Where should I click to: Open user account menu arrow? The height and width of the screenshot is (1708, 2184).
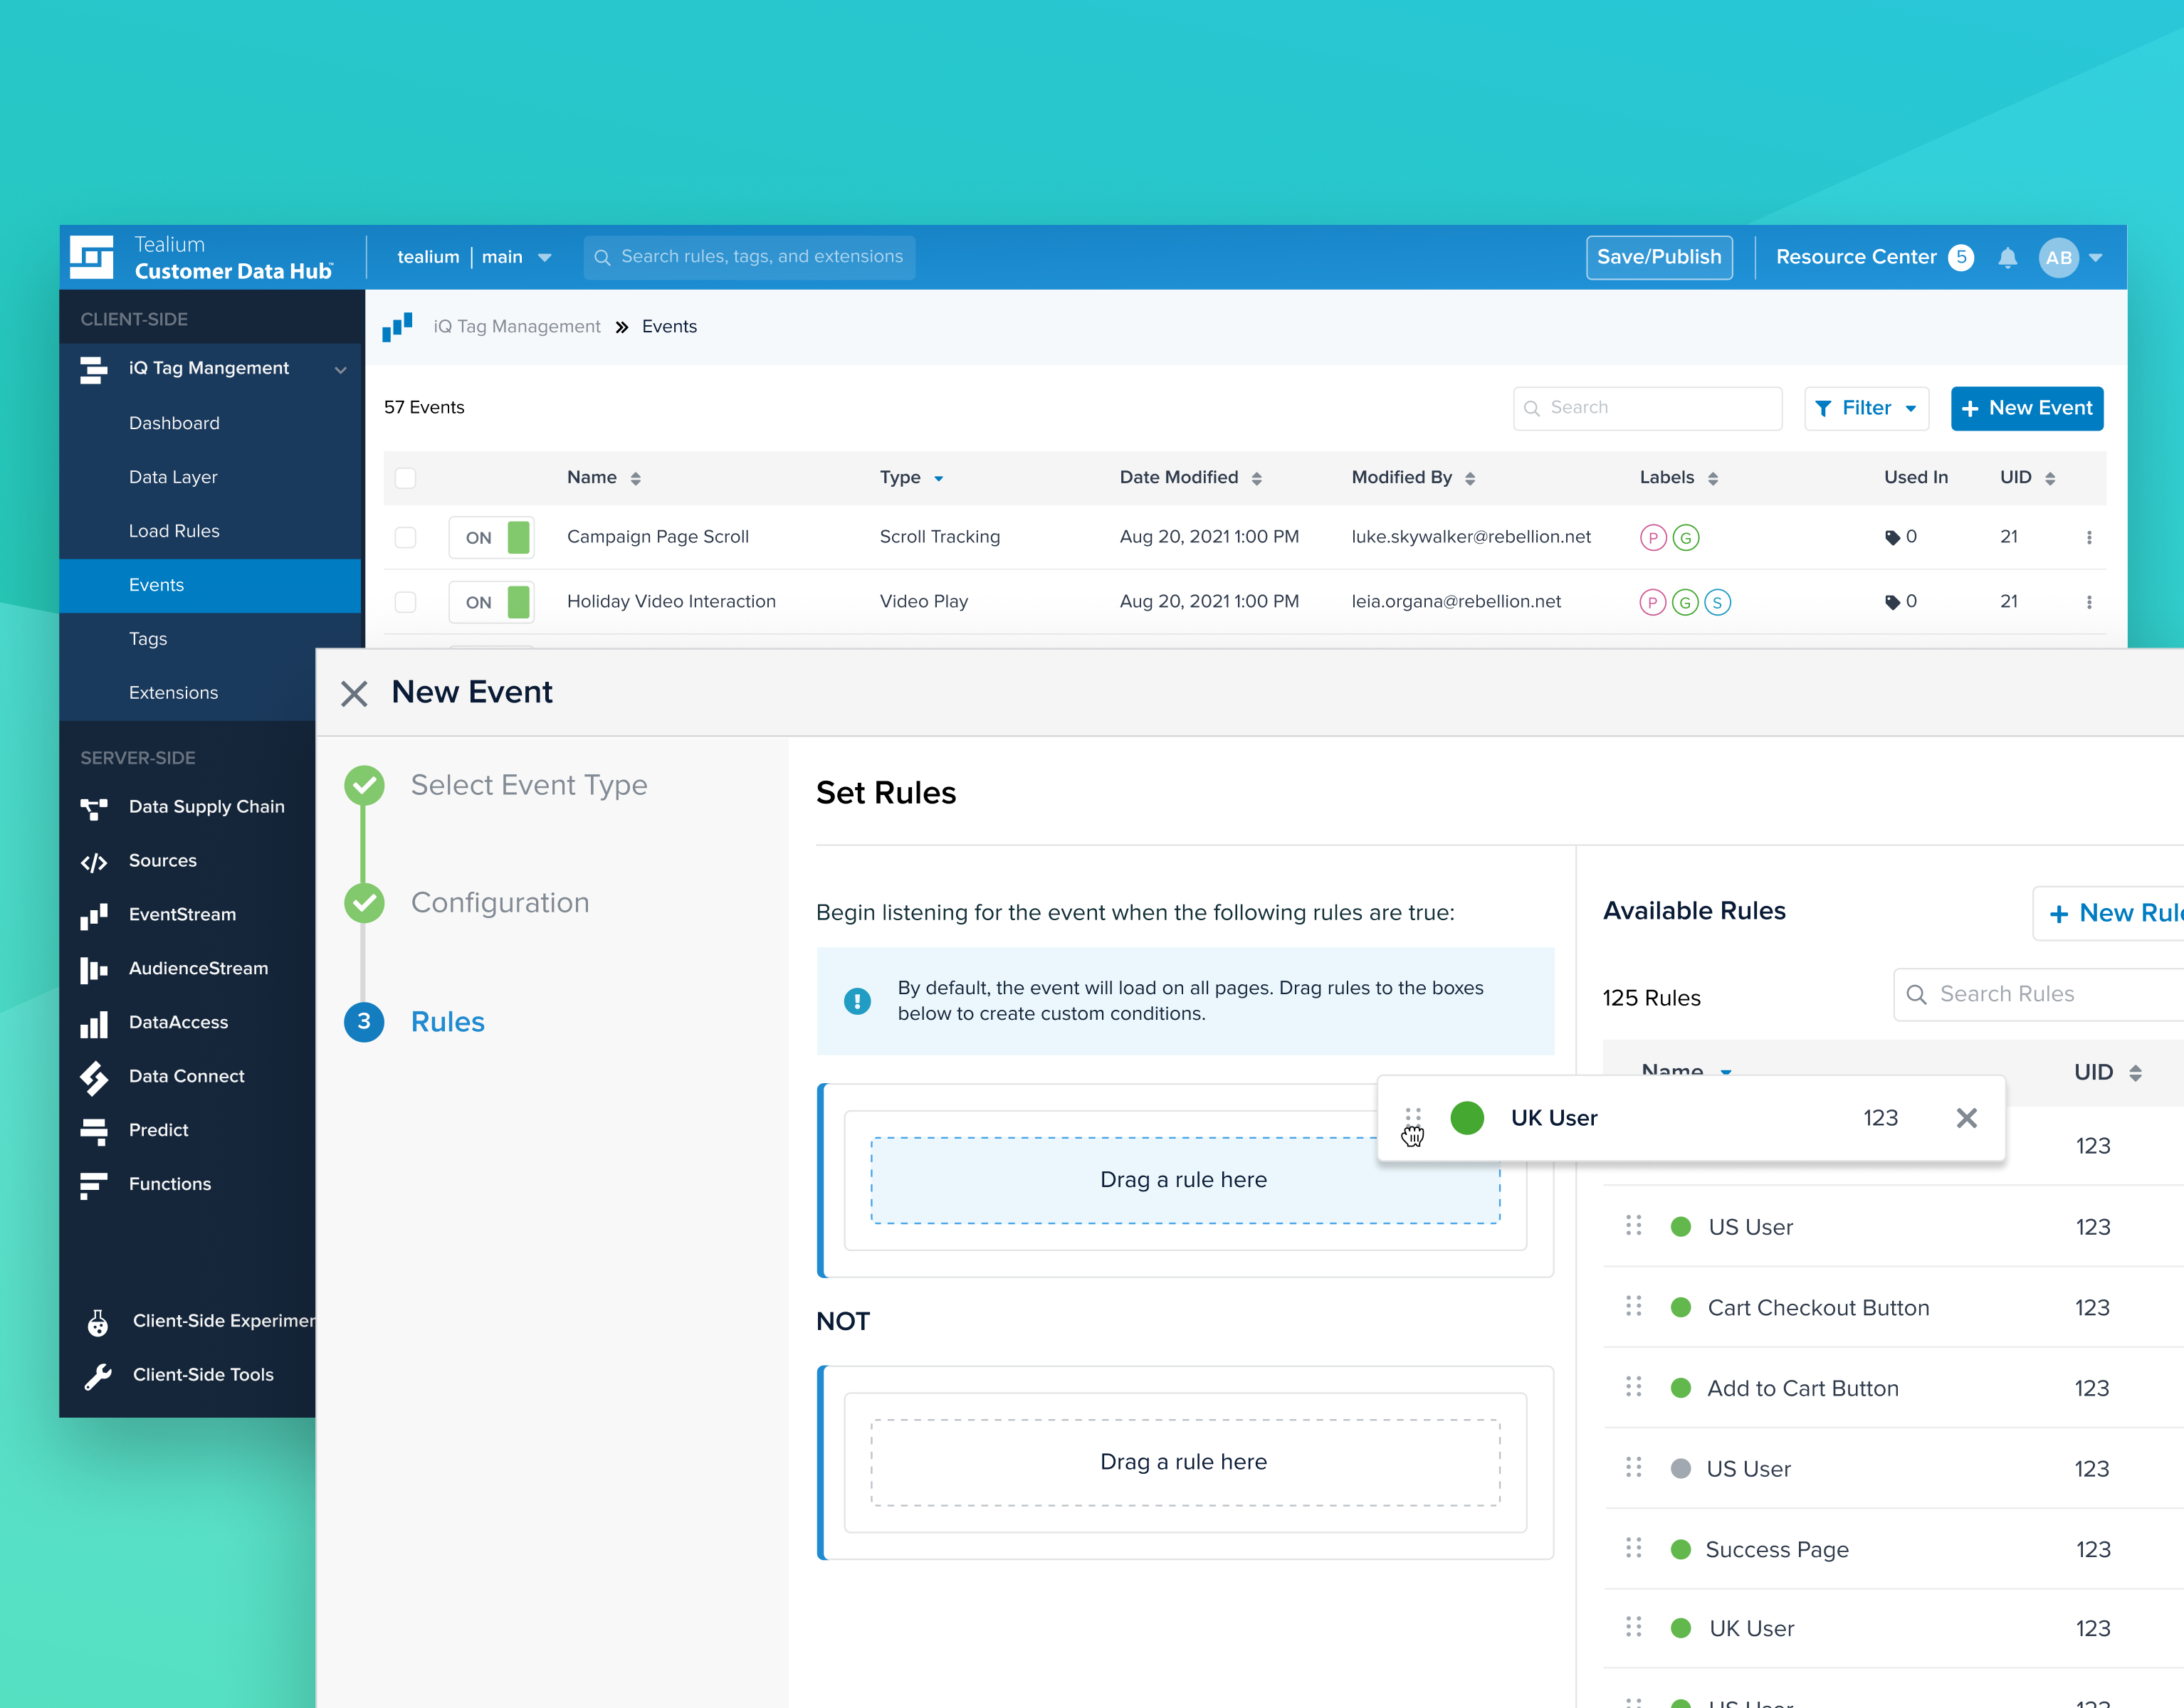[2096, 258]
